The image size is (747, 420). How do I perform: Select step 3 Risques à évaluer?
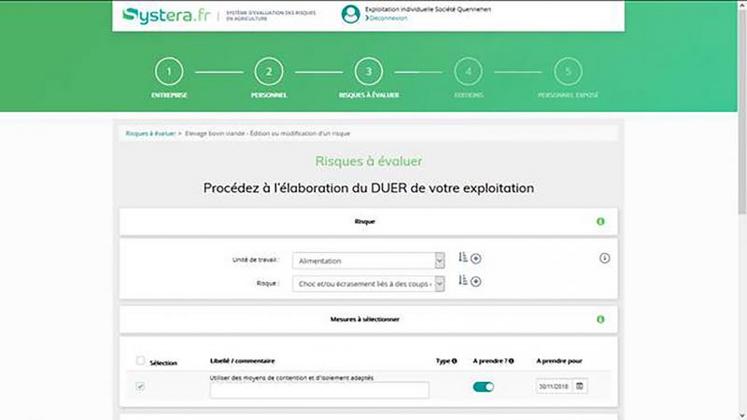[x=368, y=72]
